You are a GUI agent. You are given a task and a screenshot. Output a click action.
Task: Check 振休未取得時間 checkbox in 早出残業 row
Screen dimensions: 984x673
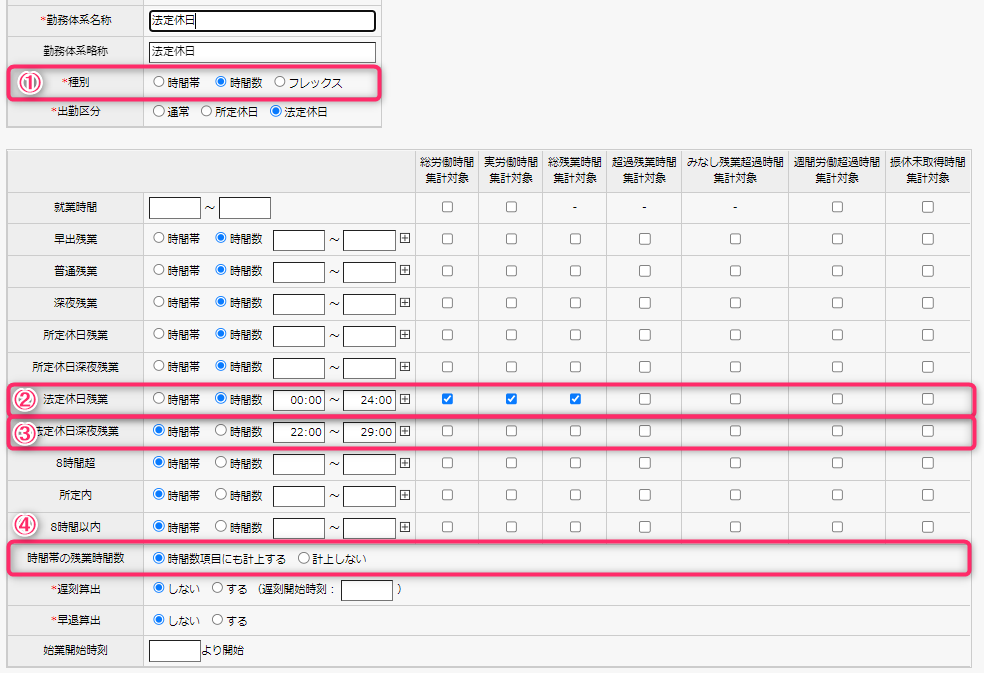tap(928, 239)
